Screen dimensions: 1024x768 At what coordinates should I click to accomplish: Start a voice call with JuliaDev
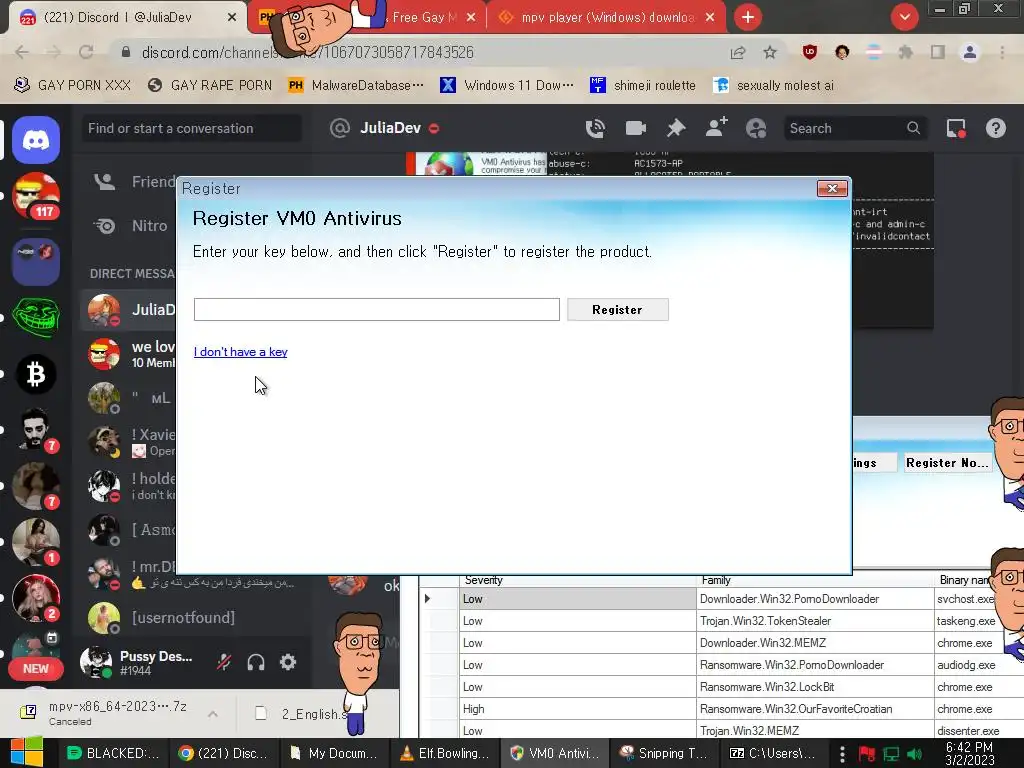(x=595, y=128)
